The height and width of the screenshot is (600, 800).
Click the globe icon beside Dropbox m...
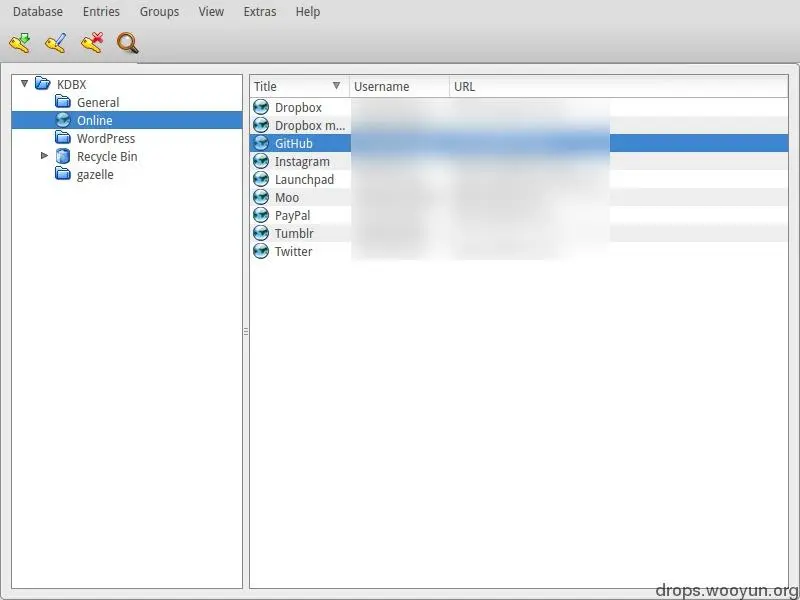[261, 125]
